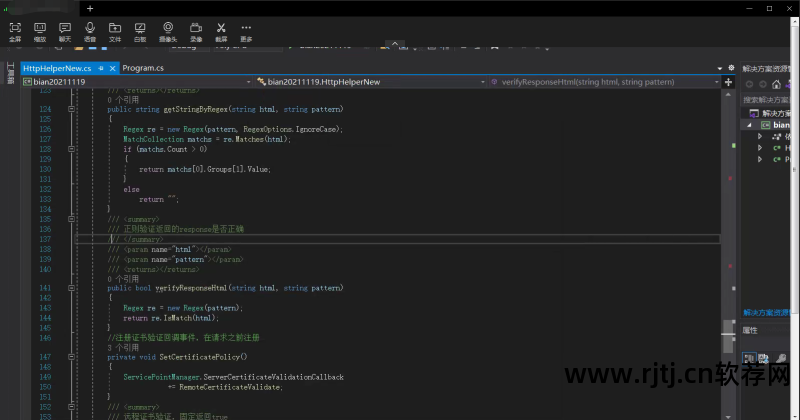The image size is (800, 420).
Task: Click the 属性 properties panel title
Action: tap(750, 330)
